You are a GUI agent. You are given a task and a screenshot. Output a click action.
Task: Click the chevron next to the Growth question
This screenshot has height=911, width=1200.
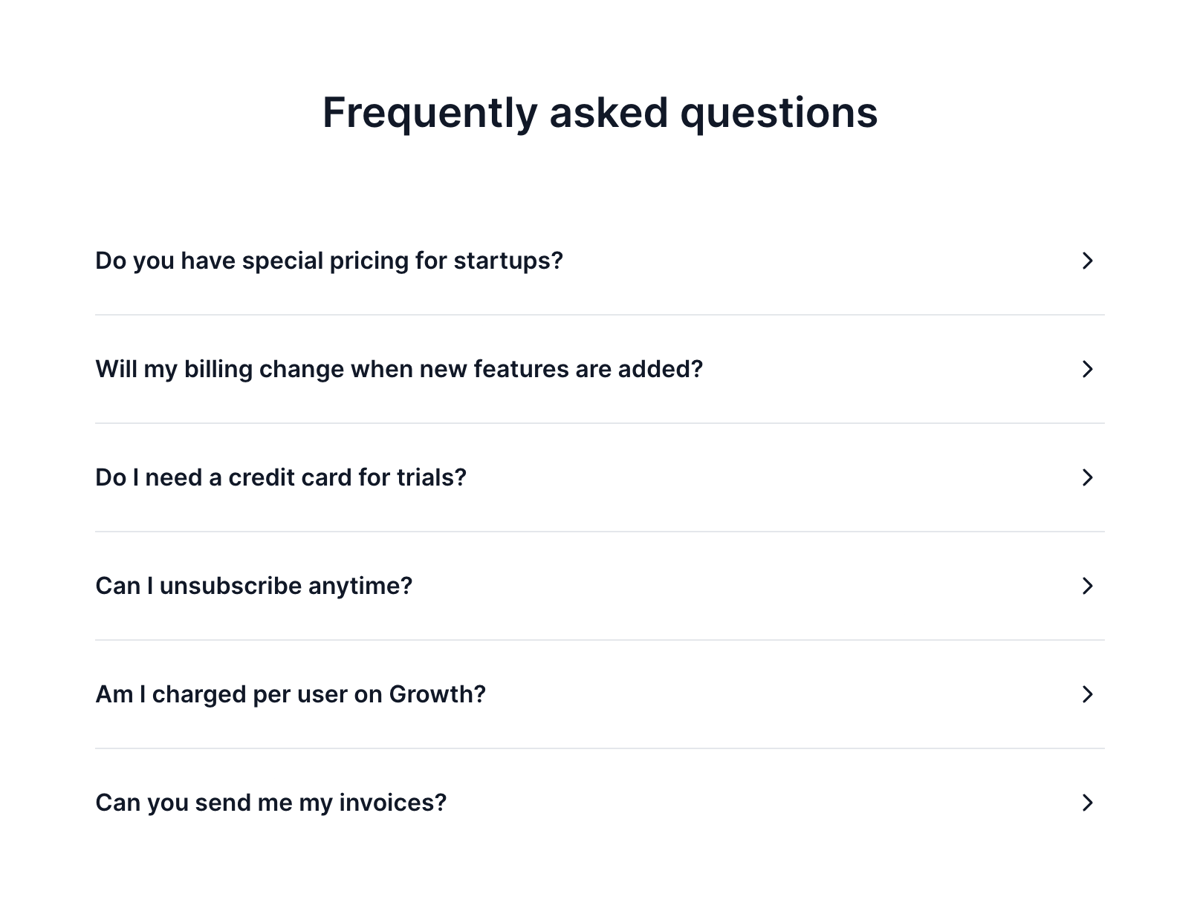click(1087, 694)
